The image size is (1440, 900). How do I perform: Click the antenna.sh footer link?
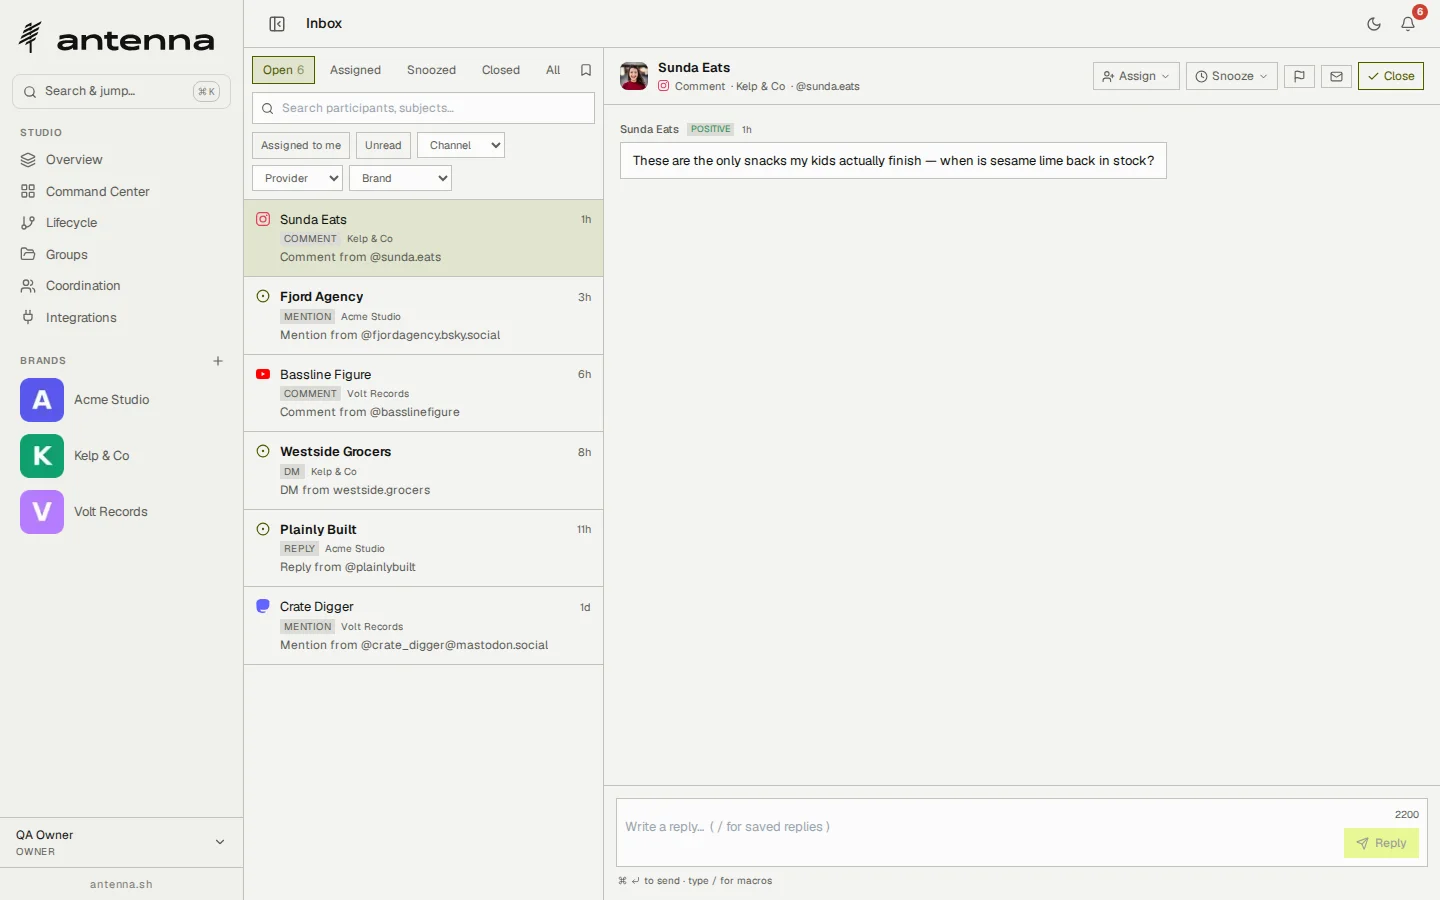tap(121, 884)
